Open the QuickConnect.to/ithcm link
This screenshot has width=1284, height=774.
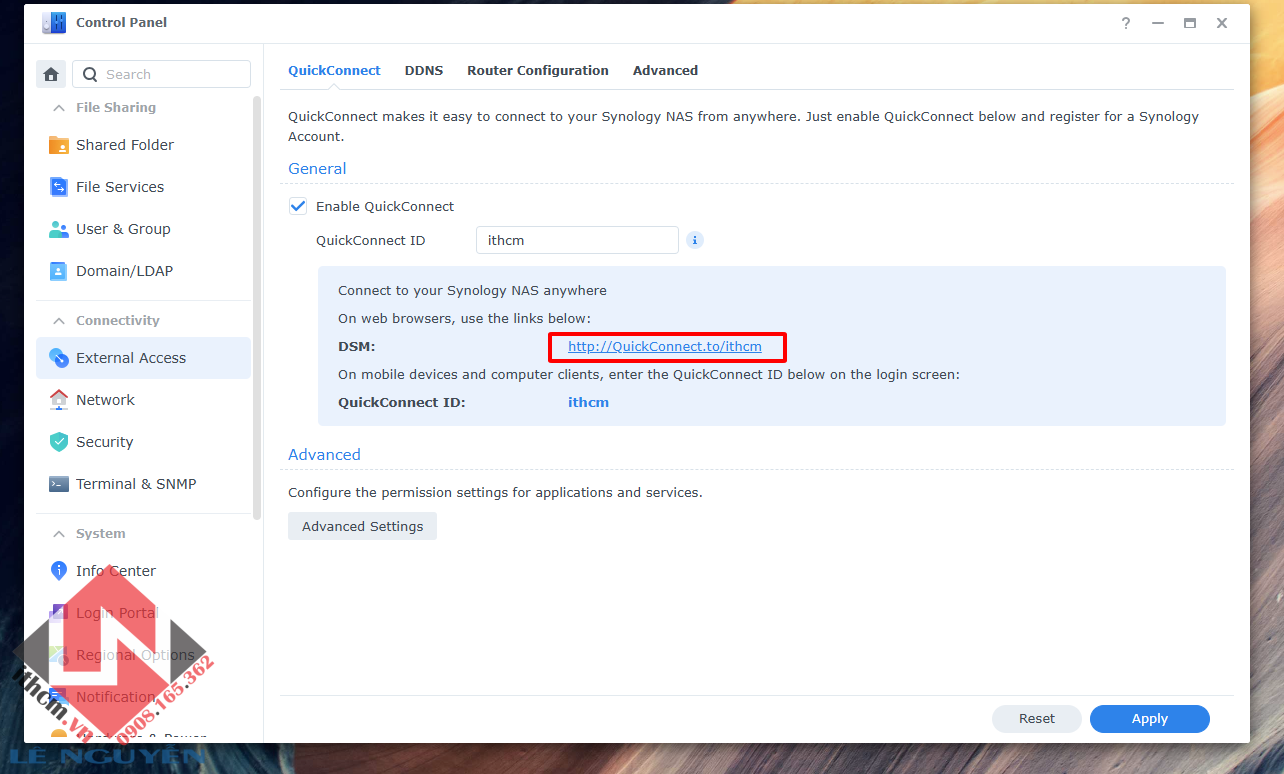665,347
